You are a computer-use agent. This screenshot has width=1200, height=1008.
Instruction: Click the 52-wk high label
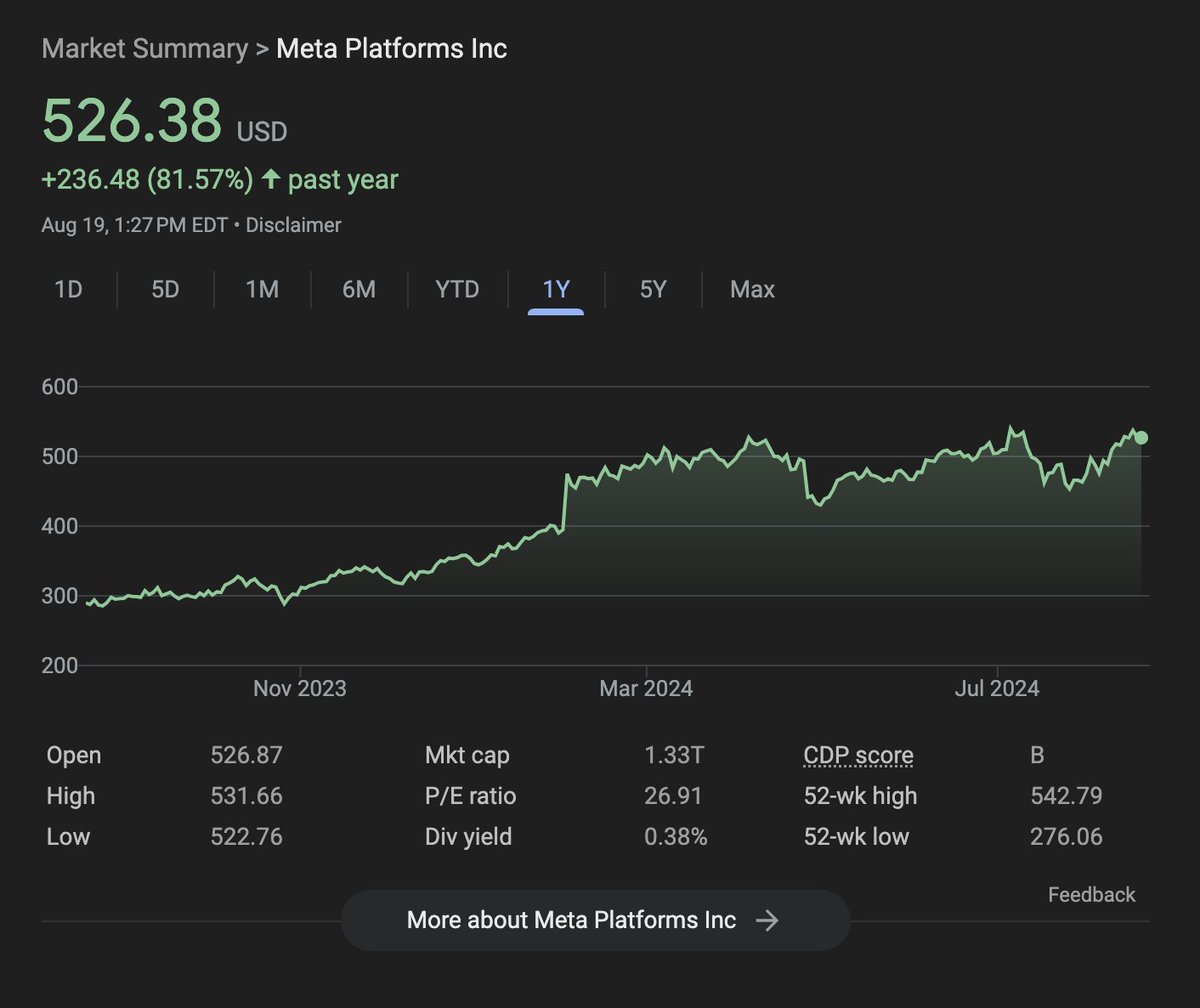click(x=860, y=796)
